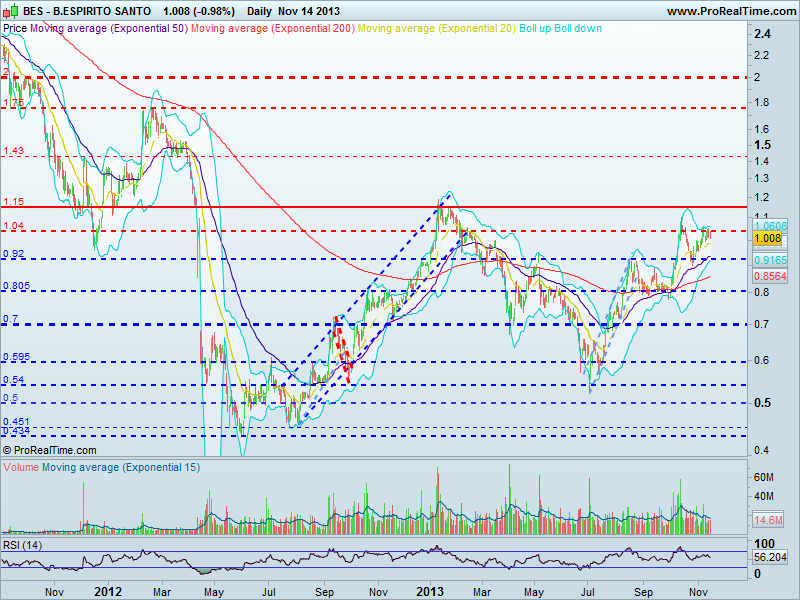Select the yellow "1.008" current price tag

coord(767,238)
